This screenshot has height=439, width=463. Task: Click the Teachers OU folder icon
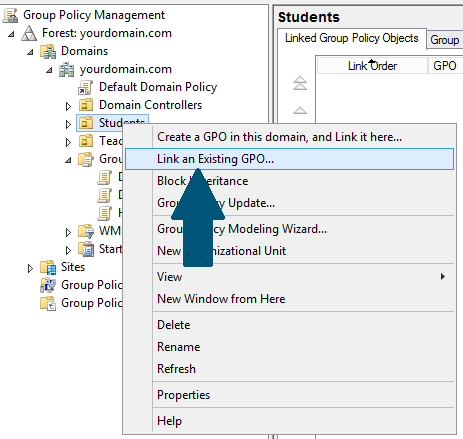86,141
